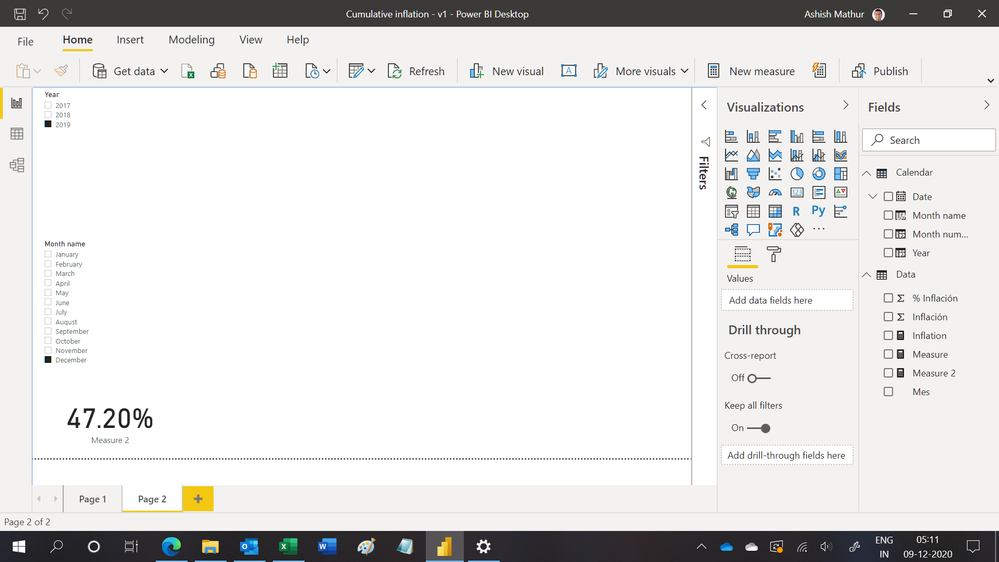Click inside the Fields search box
999x562 pixels.
[x=929, y=140]
